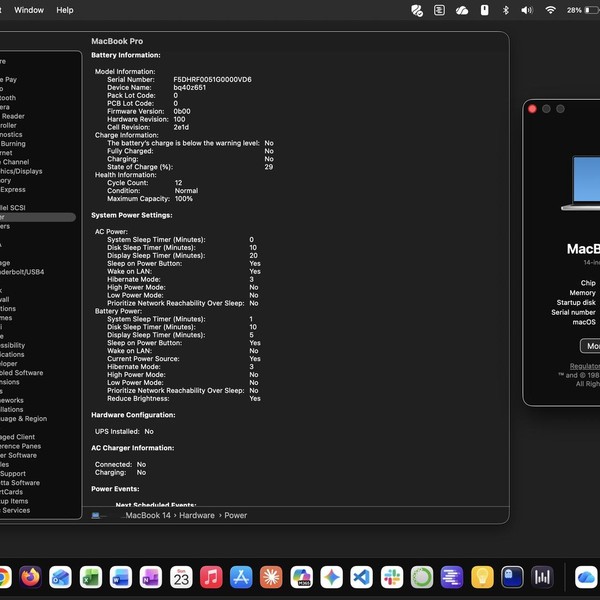Screen dimensions: 600x600
Task: Open Firefox from the Dock
Action: tap(31, 577)
